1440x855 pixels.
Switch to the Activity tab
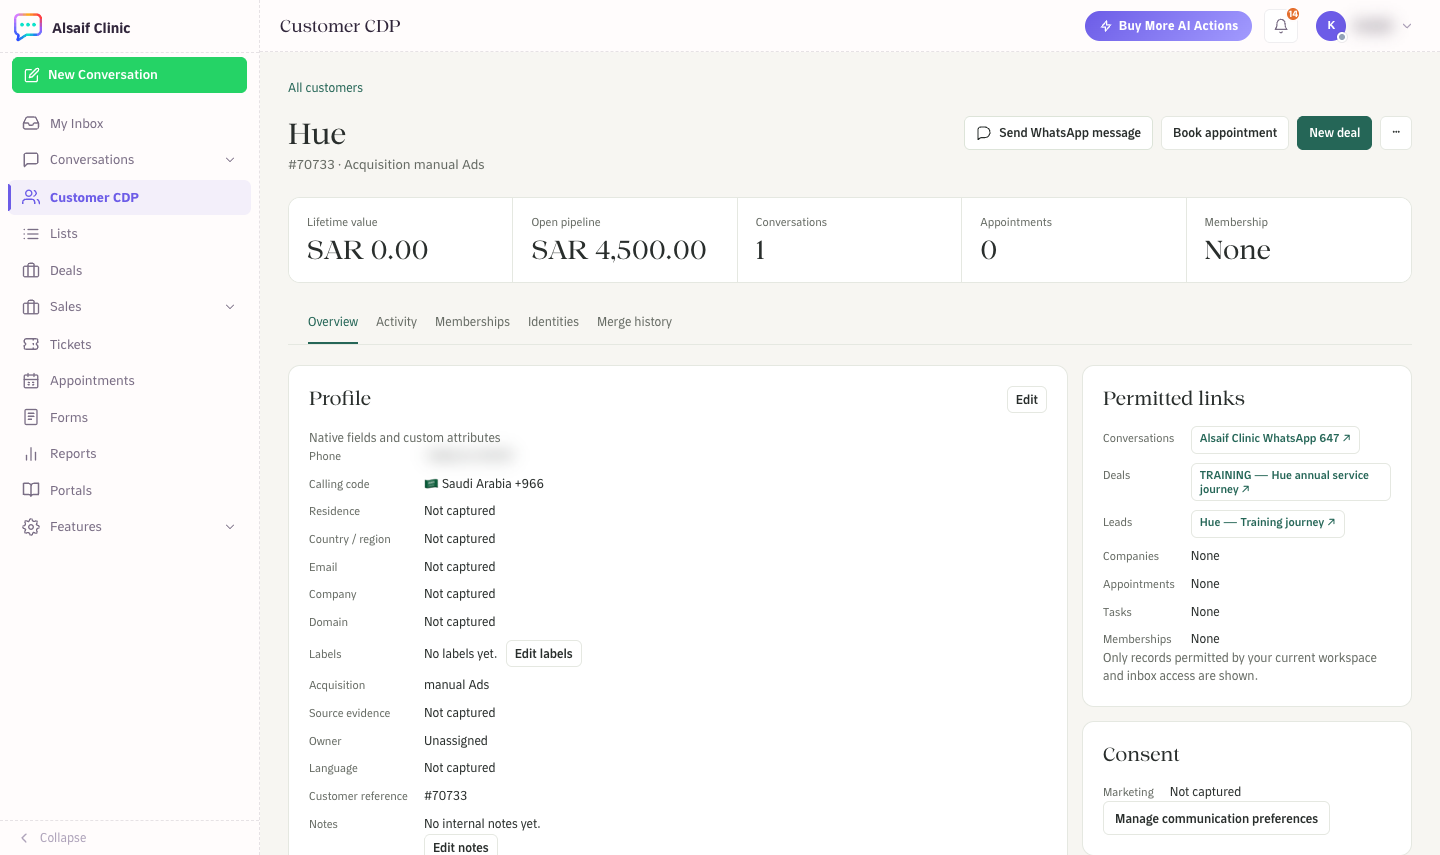[396, 322]
